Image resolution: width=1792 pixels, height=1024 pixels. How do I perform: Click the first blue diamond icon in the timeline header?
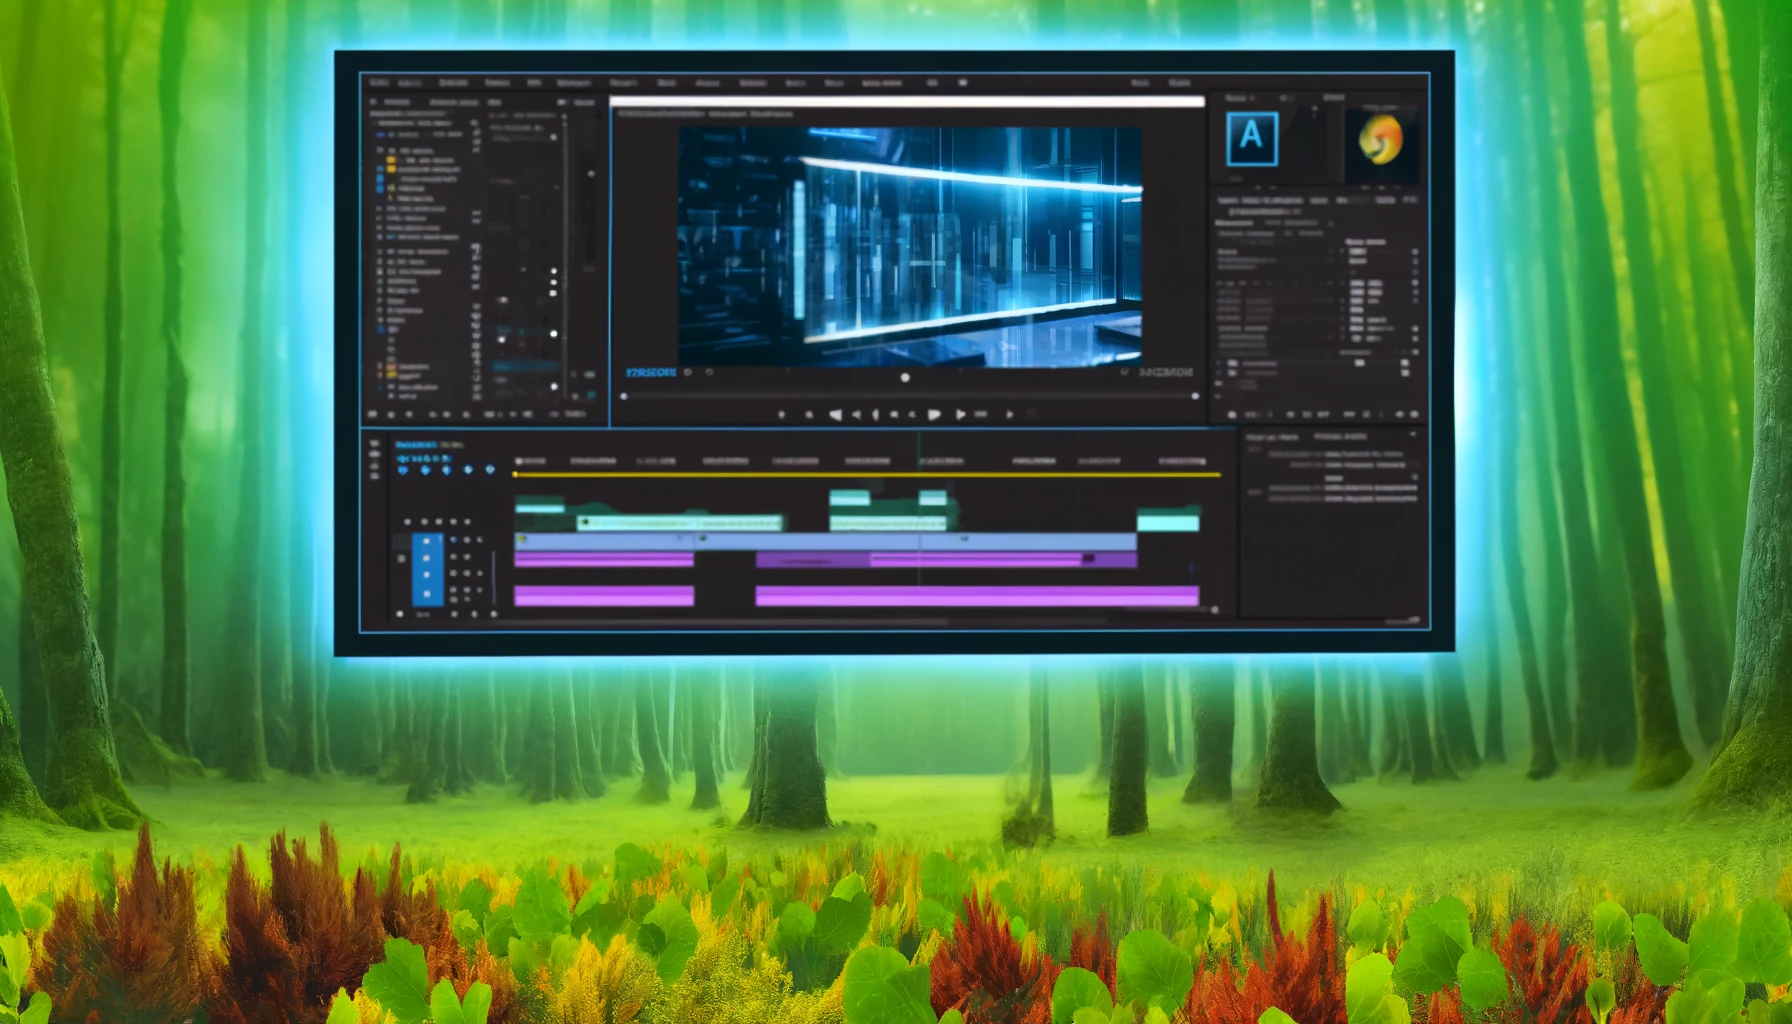[x=403, y=469]
